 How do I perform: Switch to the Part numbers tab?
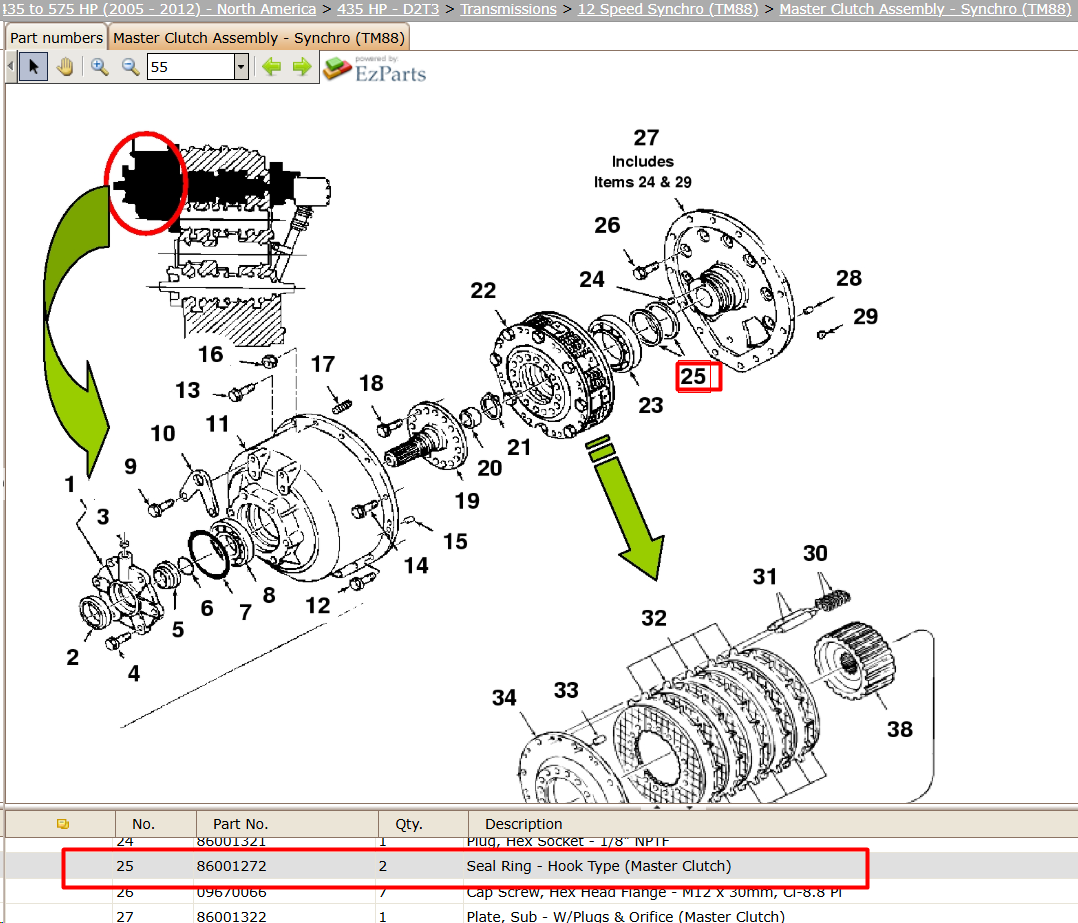coord(56,38)
